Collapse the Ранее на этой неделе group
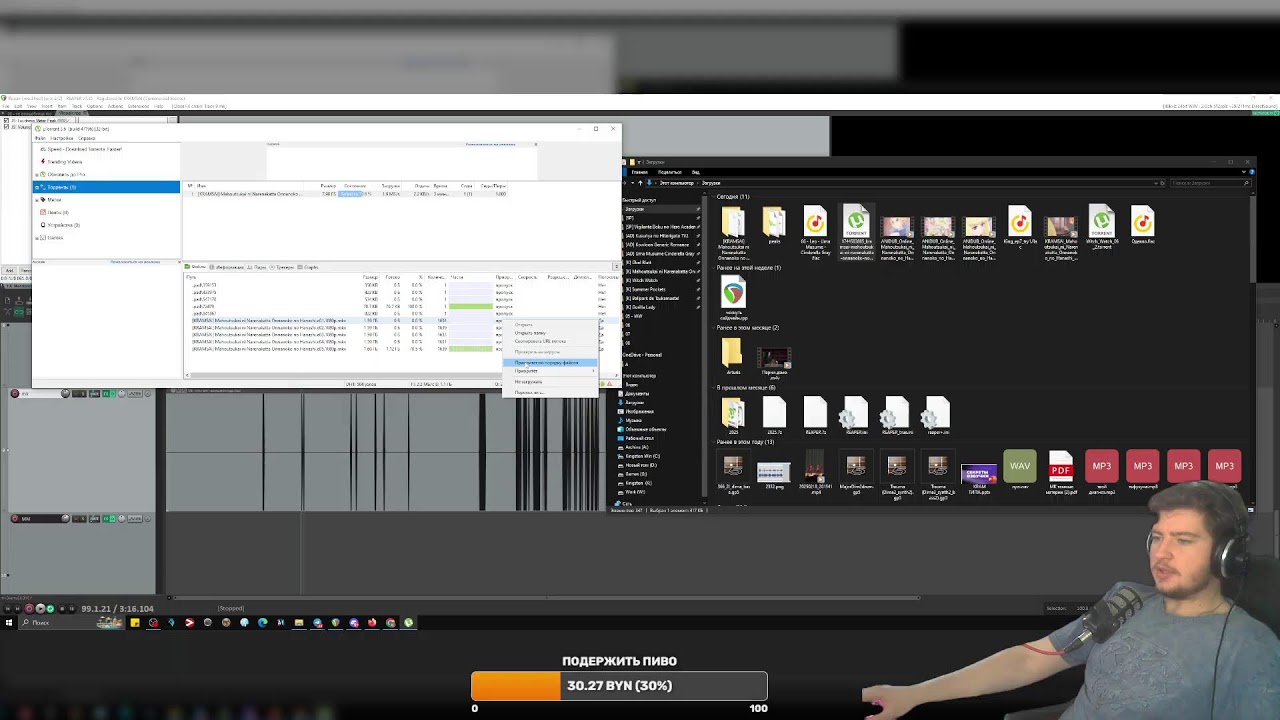This screenshot has width=1280, height=720. click(714, 268)
